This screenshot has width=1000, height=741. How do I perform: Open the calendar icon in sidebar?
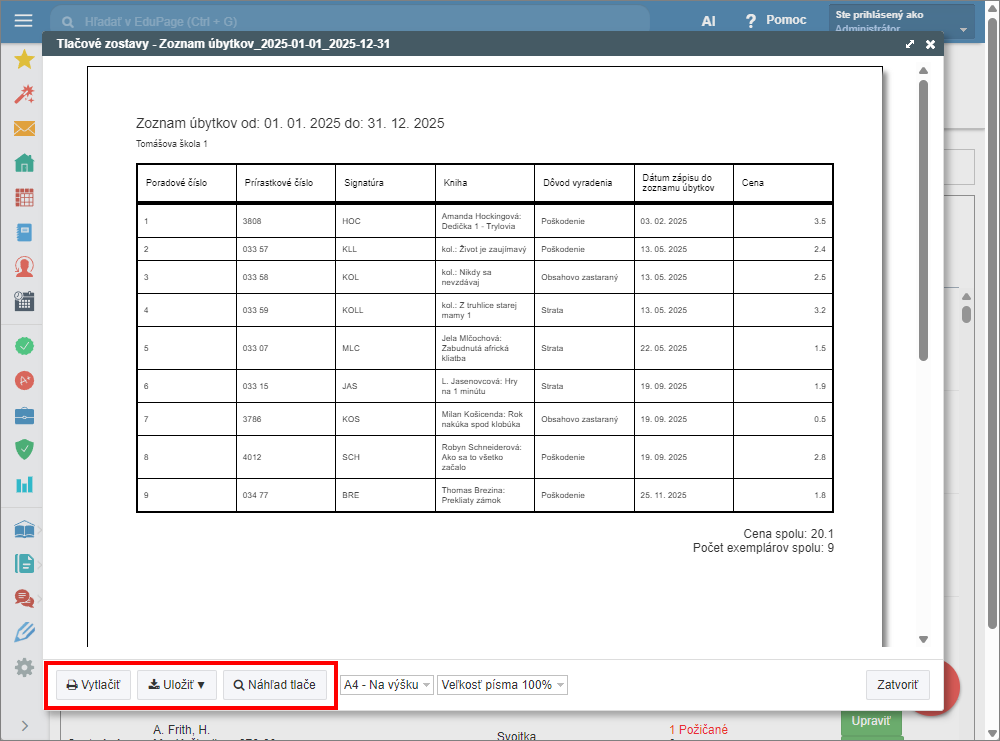point(24,300)
